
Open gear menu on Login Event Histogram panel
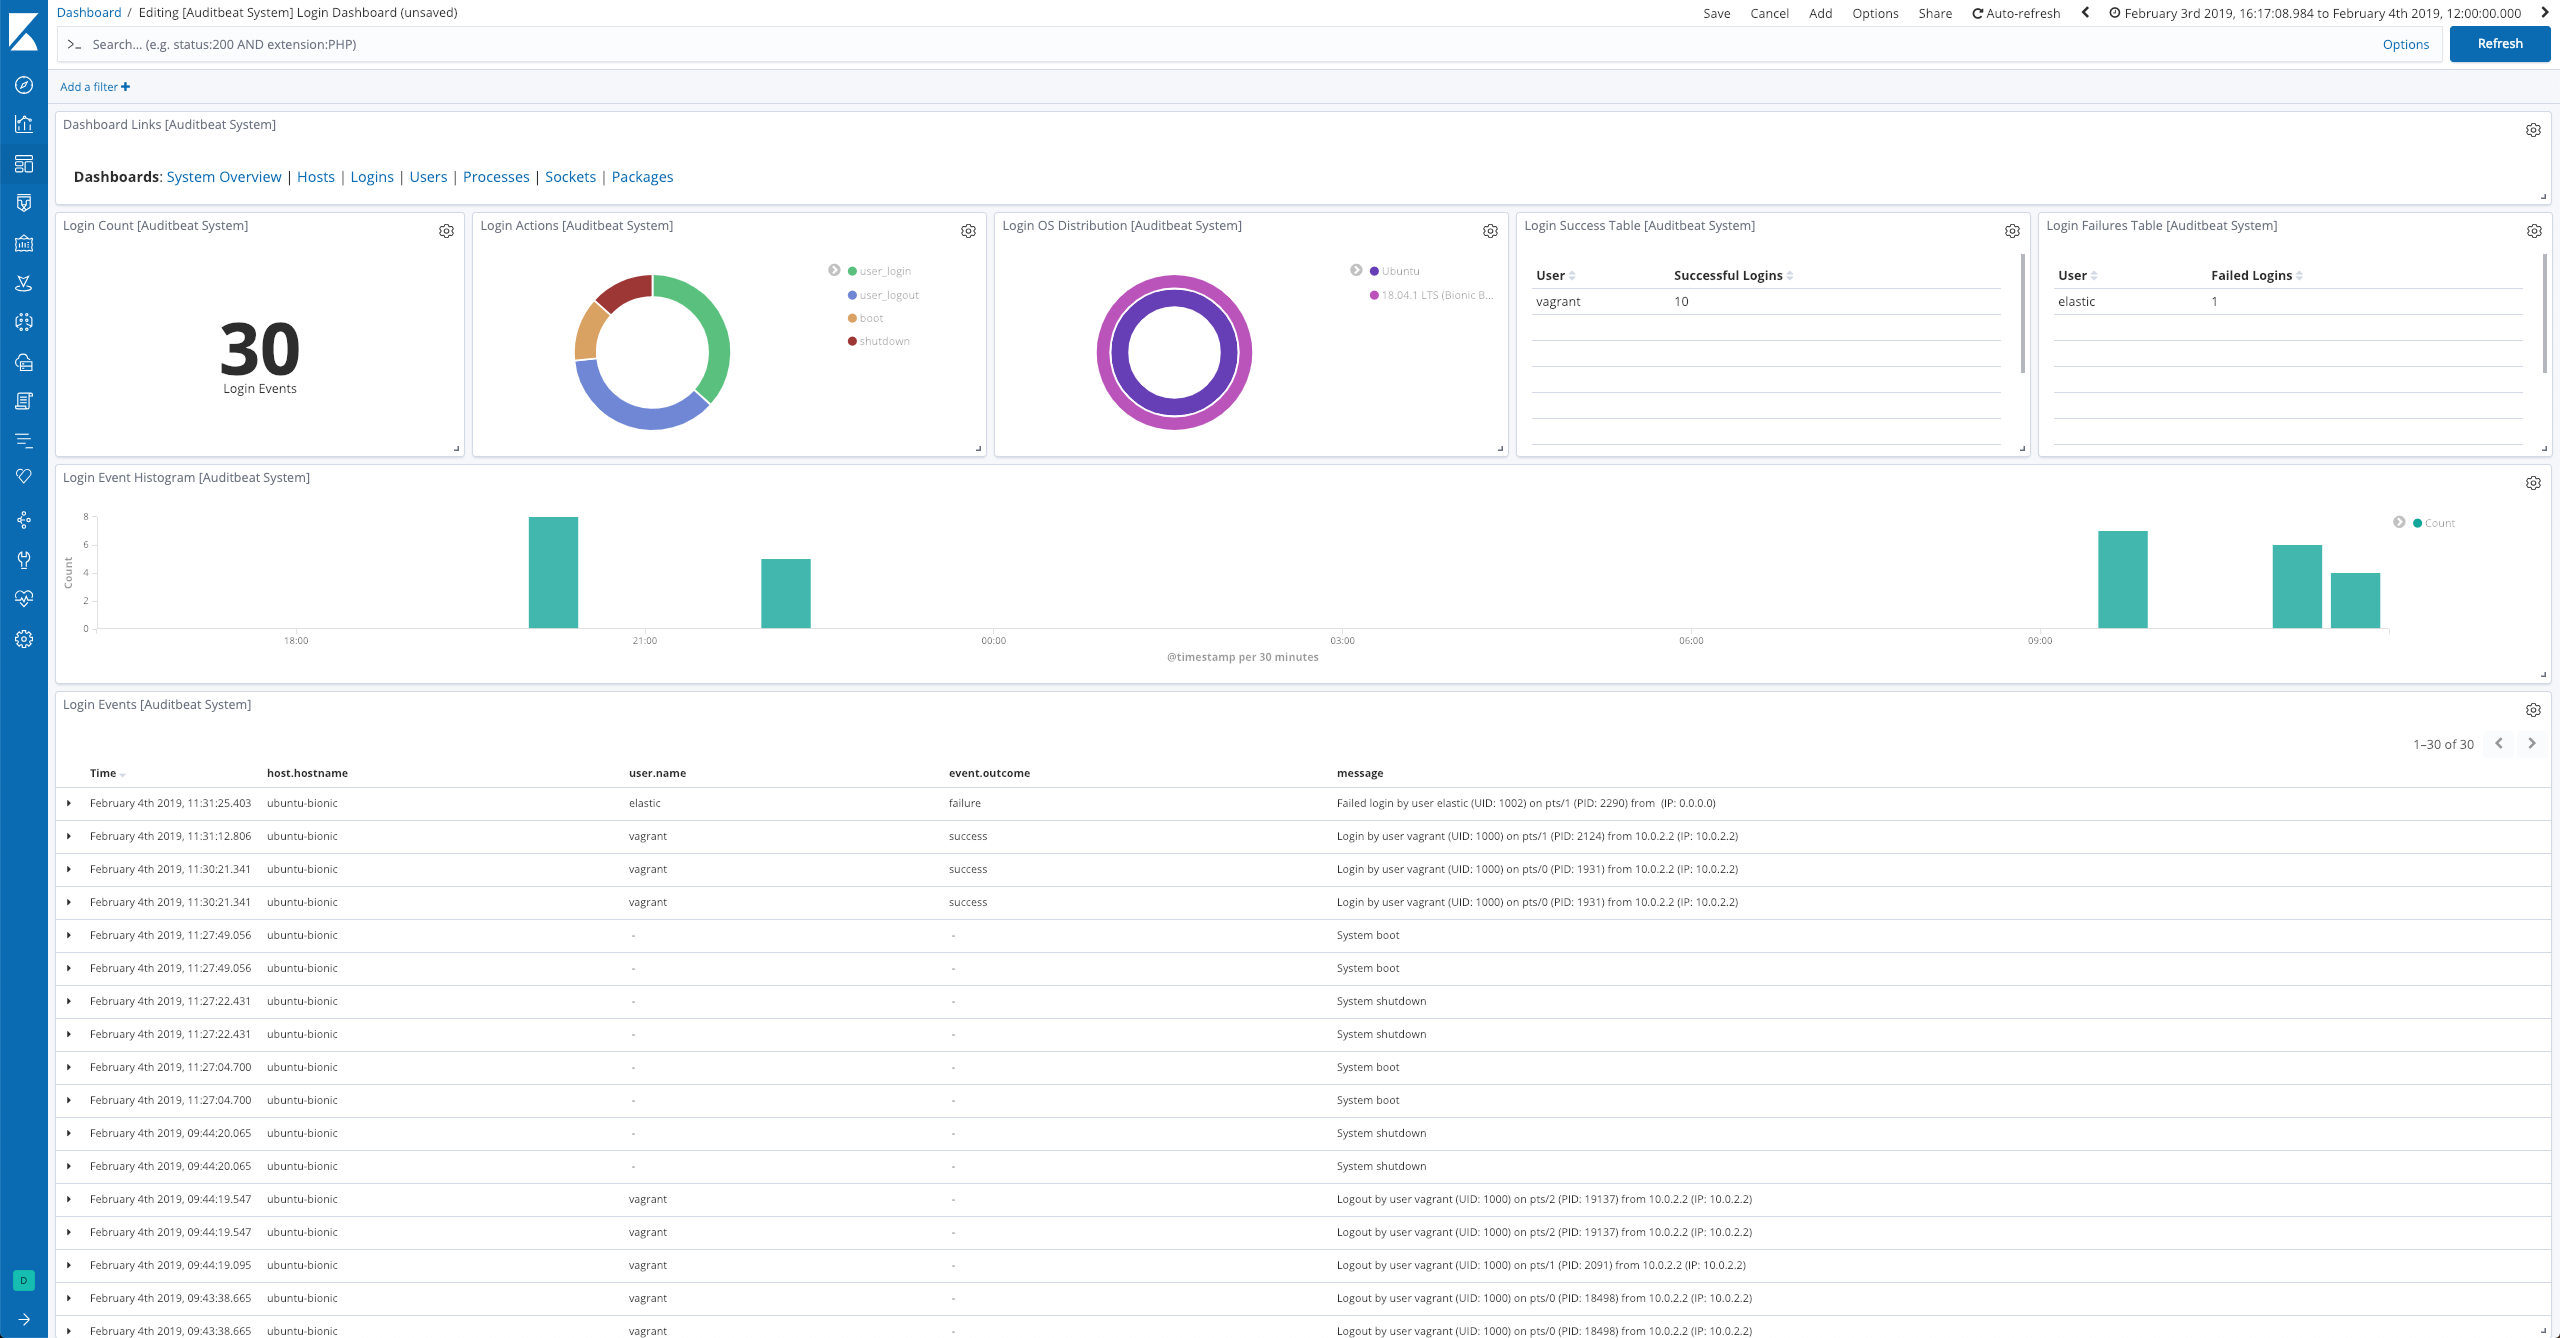pos(2533,482)
